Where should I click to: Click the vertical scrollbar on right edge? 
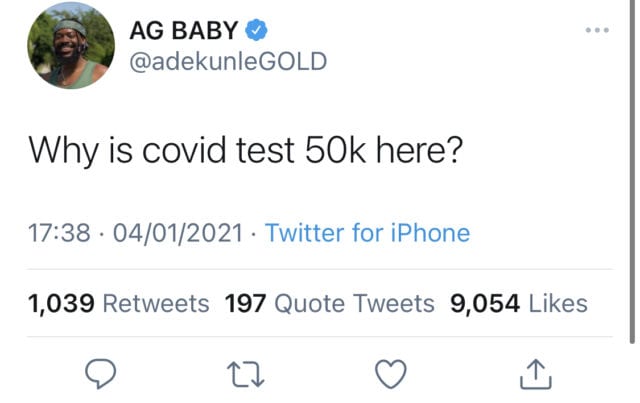[632, 171]
